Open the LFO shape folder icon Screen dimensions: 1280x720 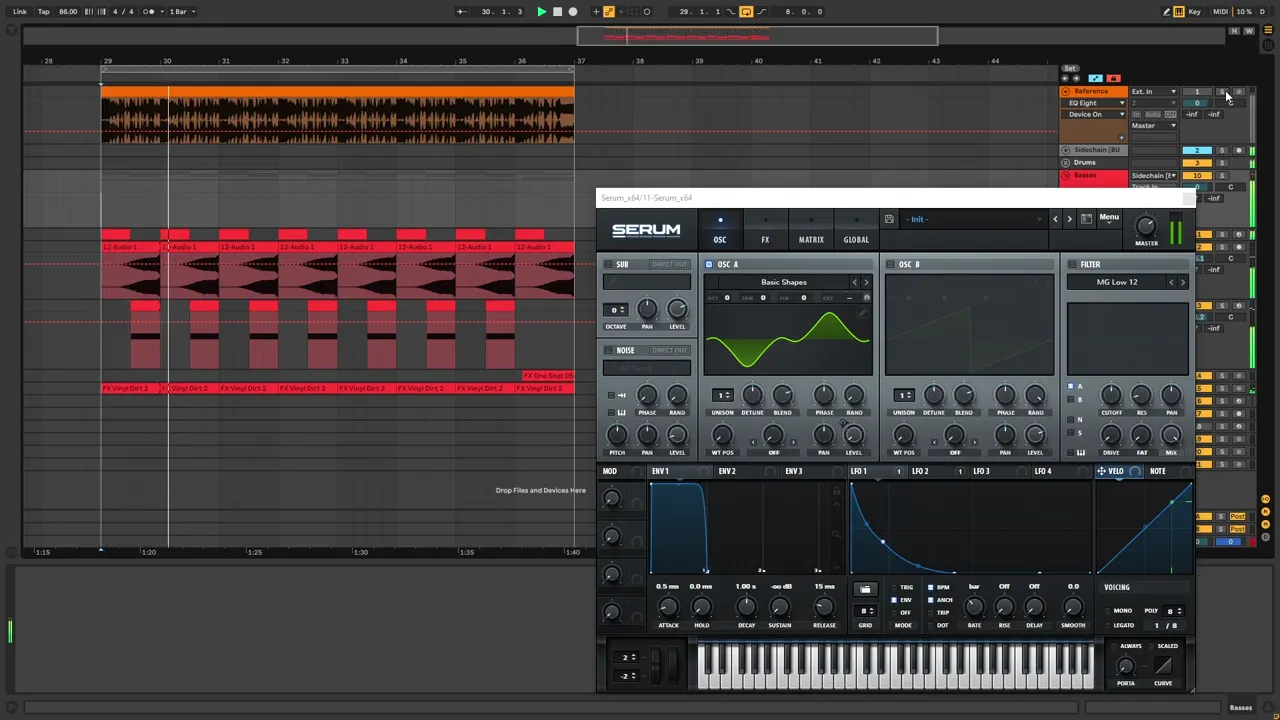[x=865, y=589]
